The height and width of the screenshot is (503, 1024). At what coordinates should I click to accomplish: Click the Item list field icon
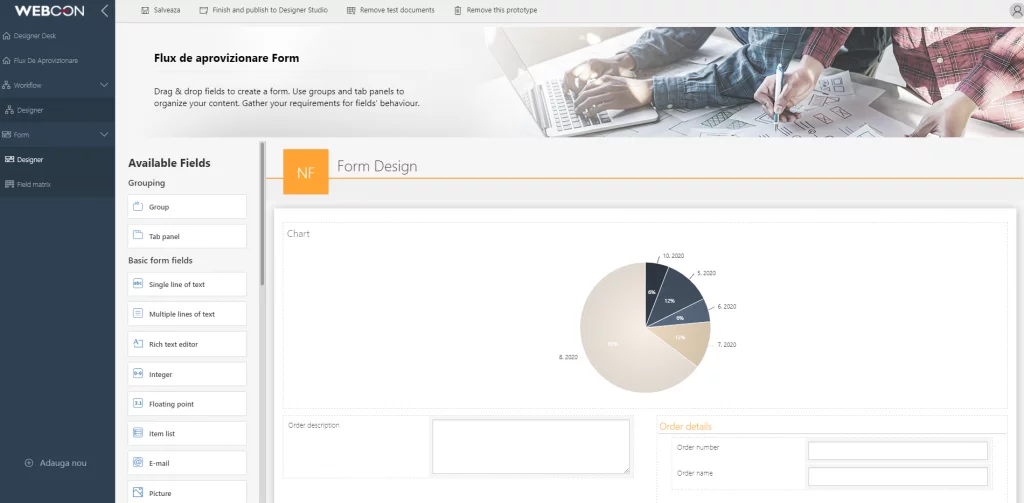pos(138,432)
